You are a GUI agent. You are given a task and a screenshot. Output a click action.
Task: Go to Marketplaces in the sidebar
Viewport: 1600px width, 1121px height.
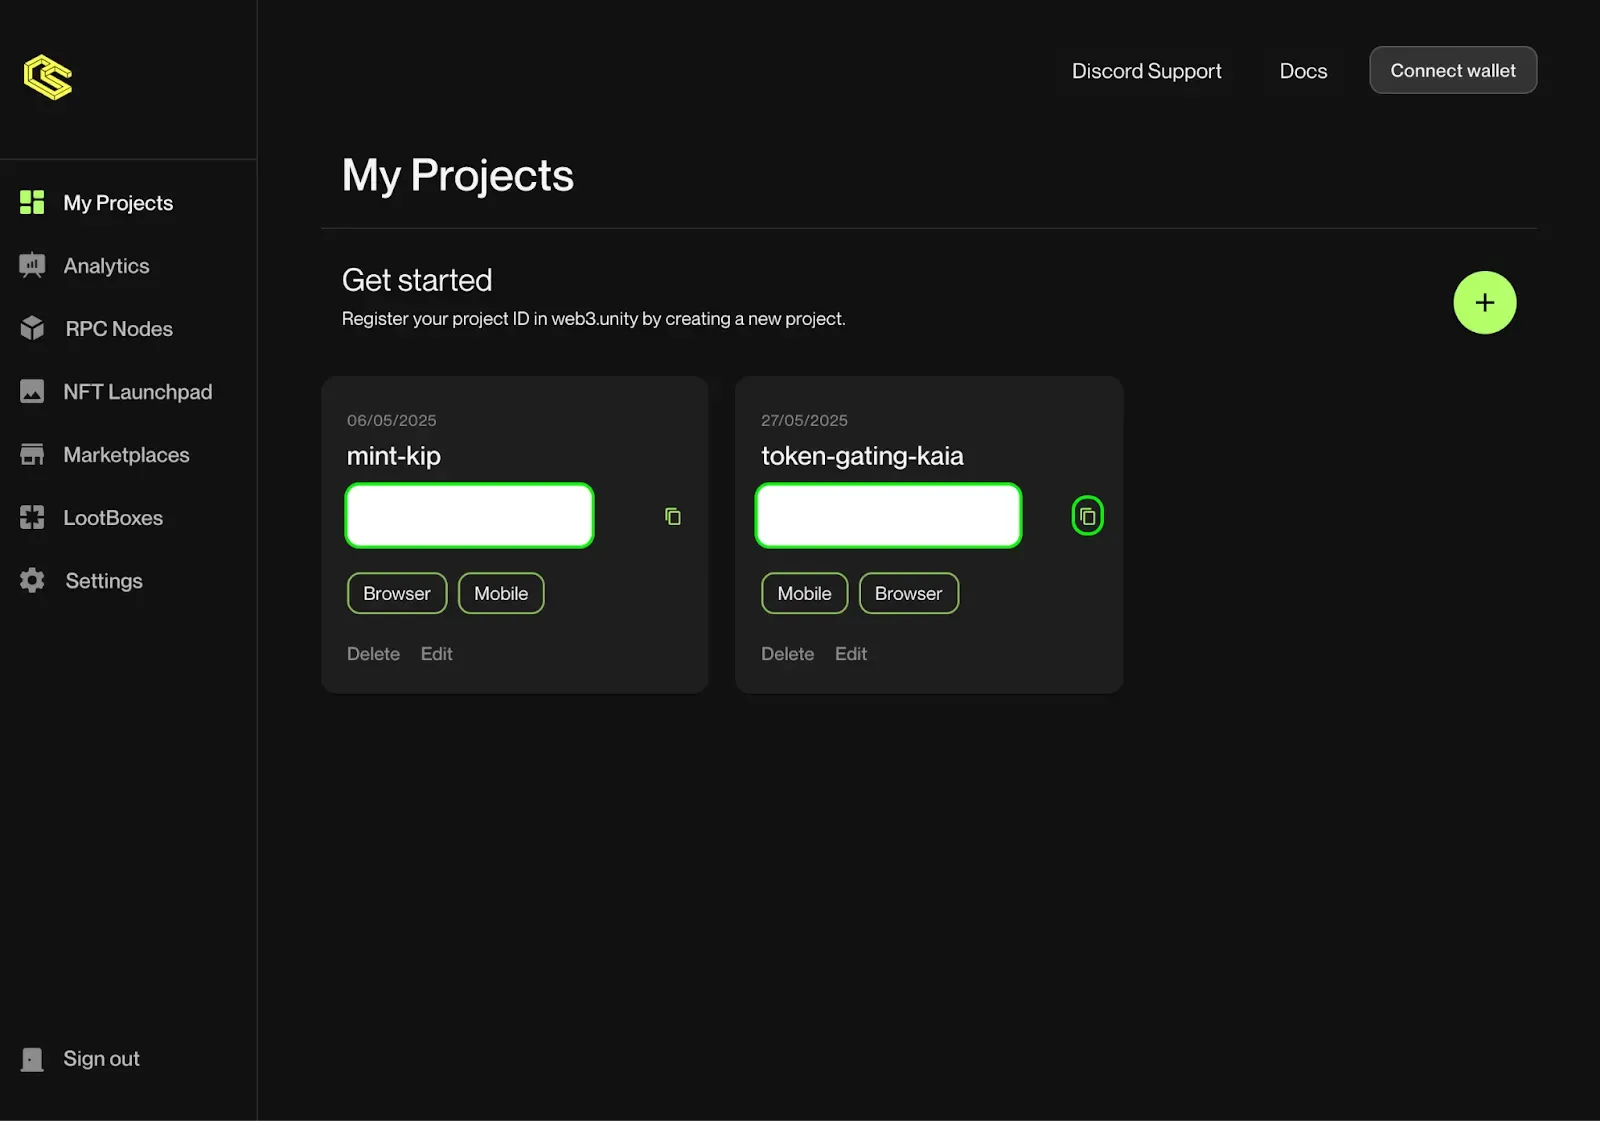pyautogui.click(x=126, y=455)
